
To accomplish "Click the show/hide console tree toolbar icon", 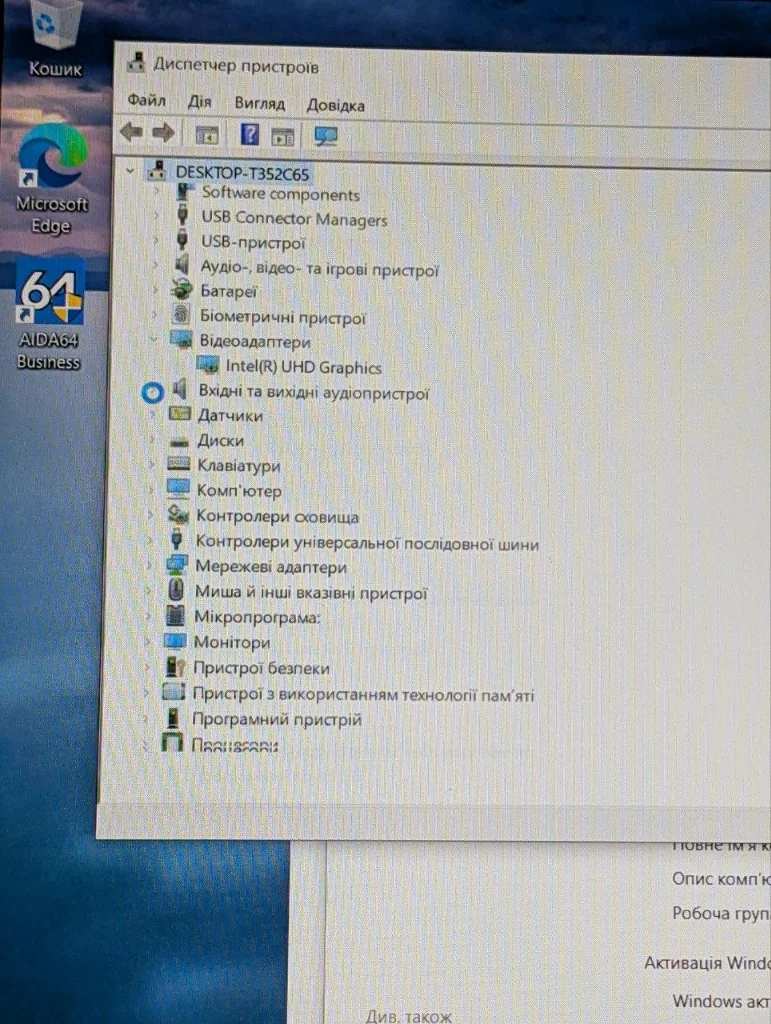I will point(207,135).
